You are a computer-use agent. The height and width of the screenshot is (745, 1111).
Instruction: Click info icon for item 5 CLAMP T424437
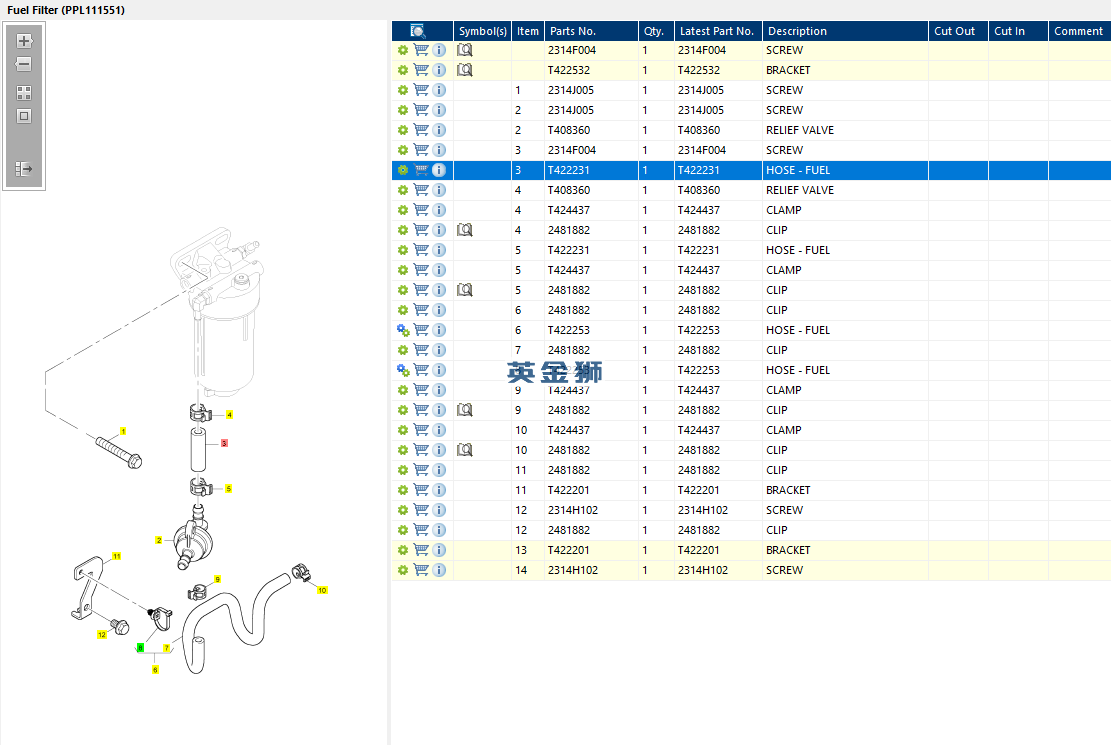439,270
